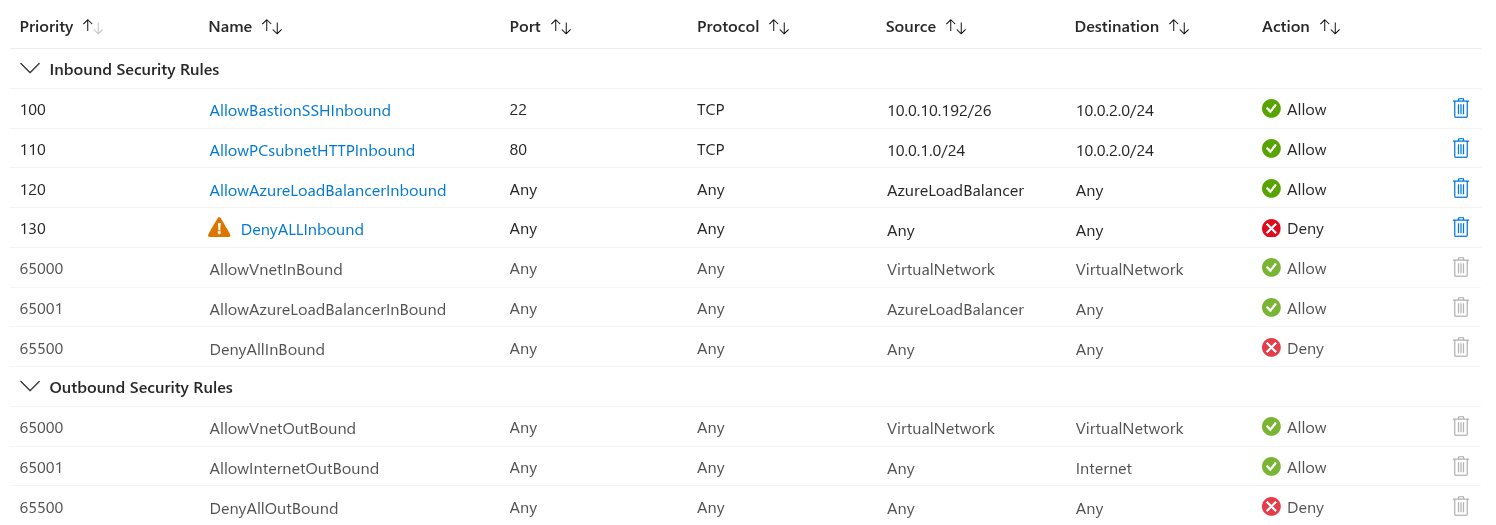Screen dimensions: 1496x525
Task: Collapse the Outbound Security Rules group
Action: click(30, 387)
